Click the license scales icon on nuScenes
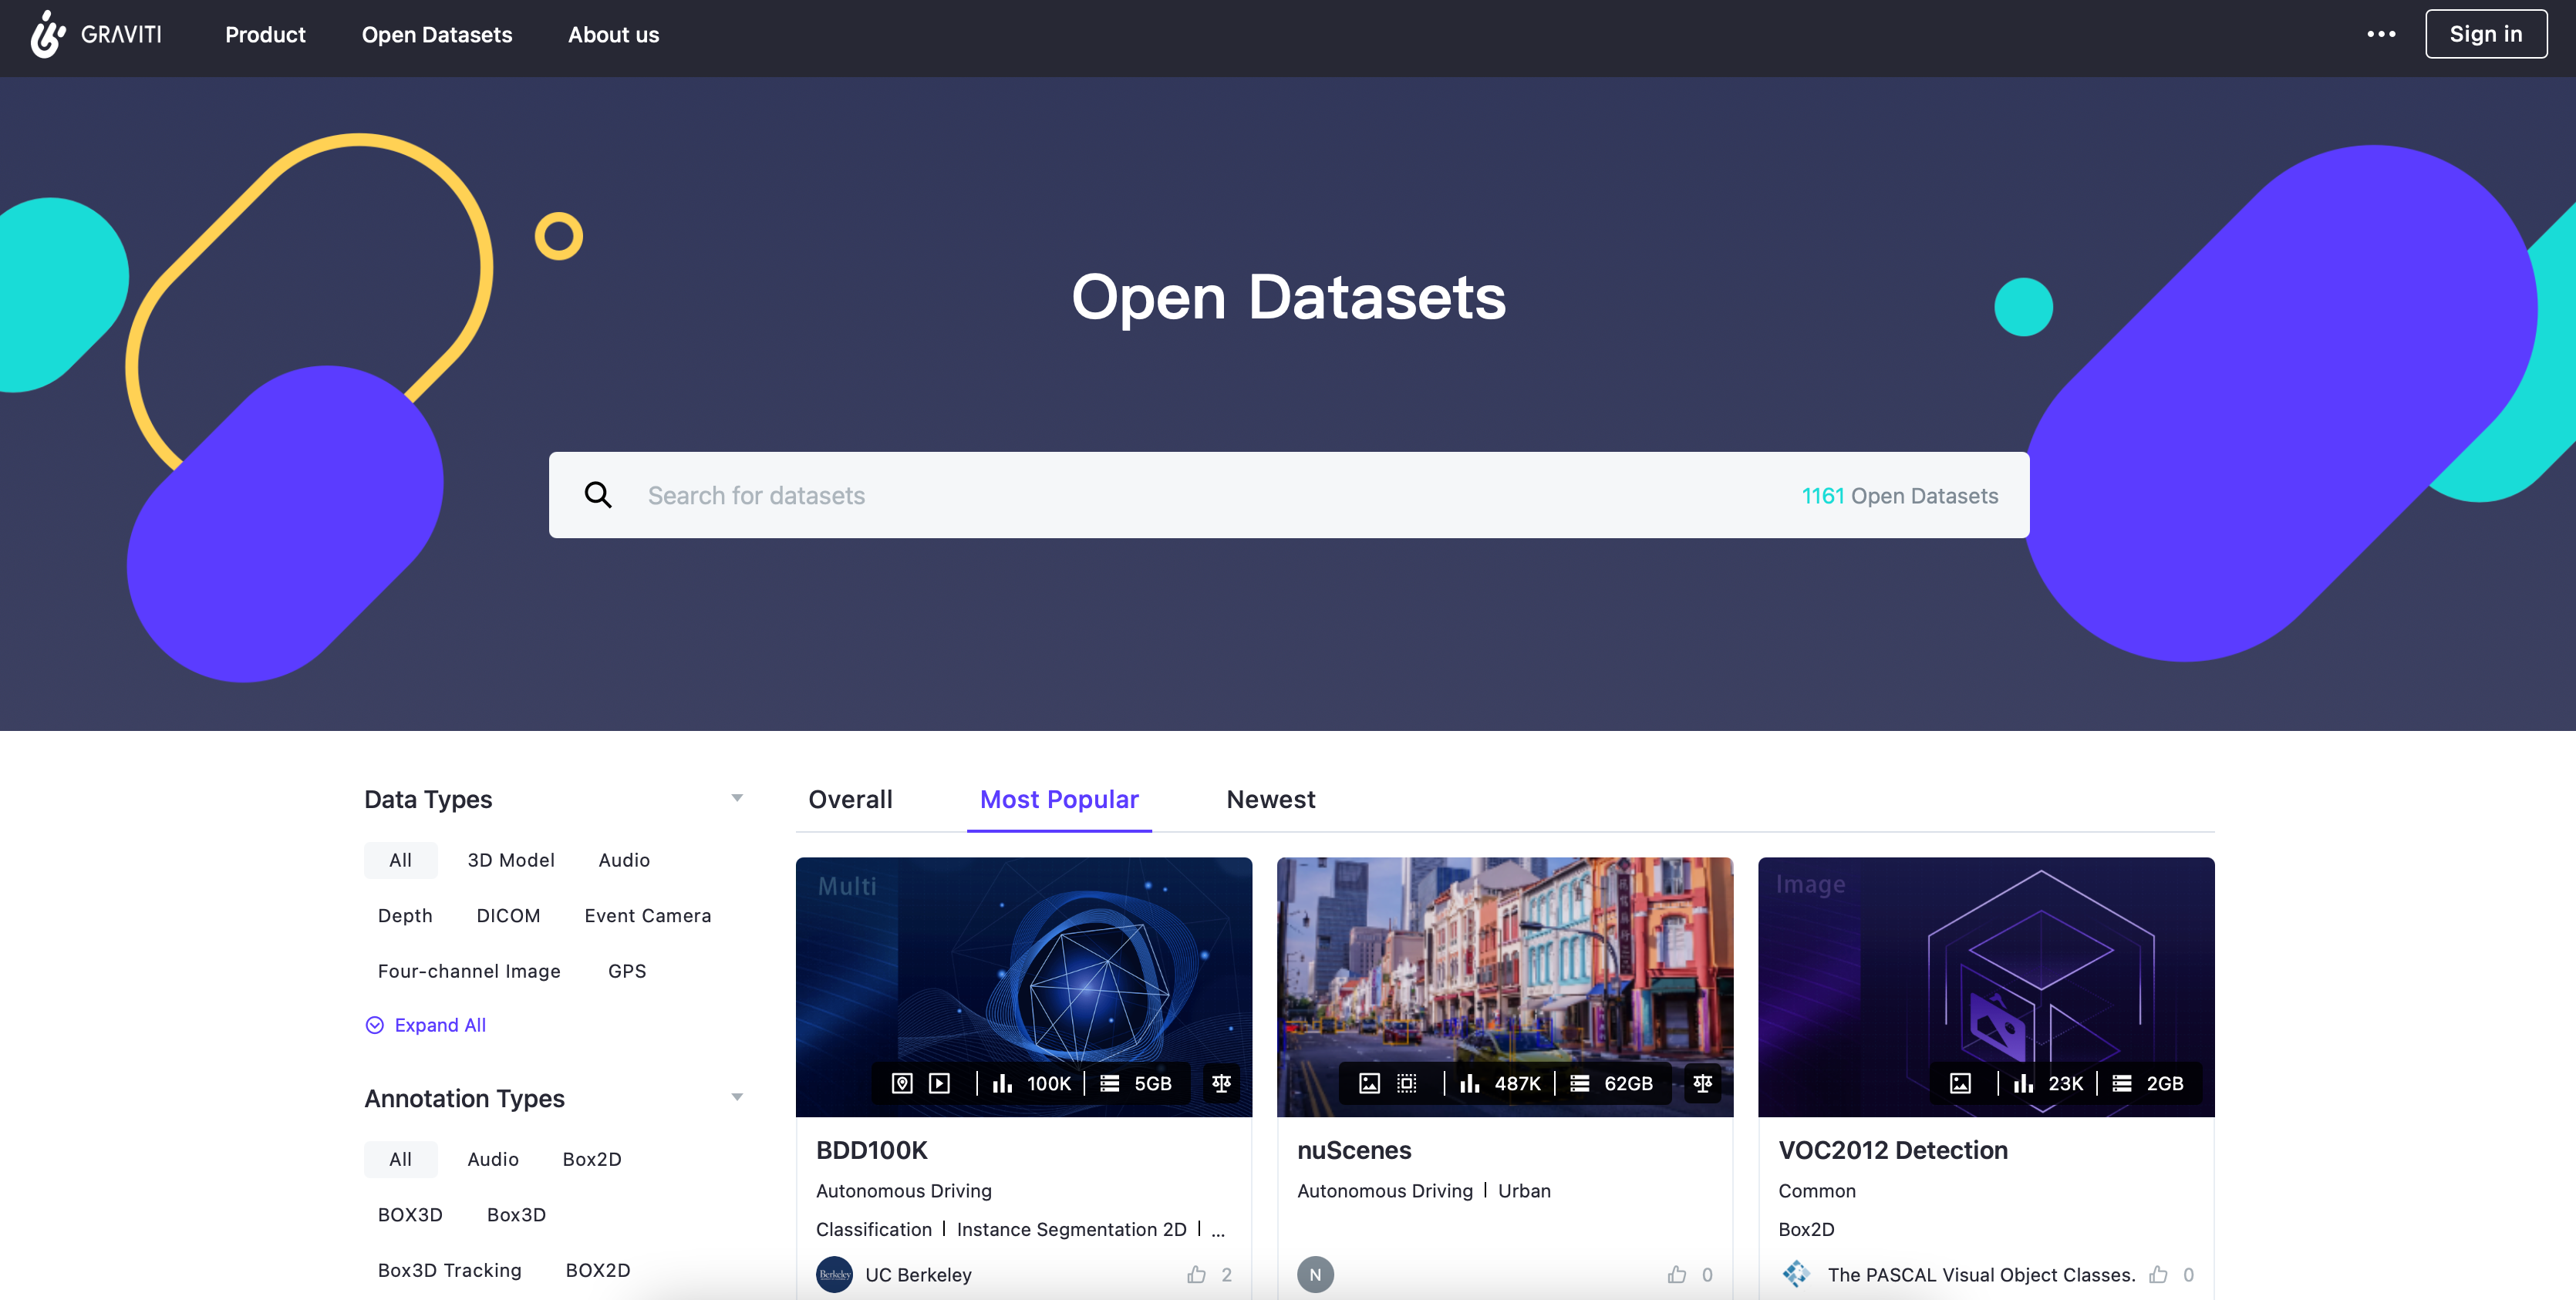The image size is (2576, 1300). [1702, 1083]
